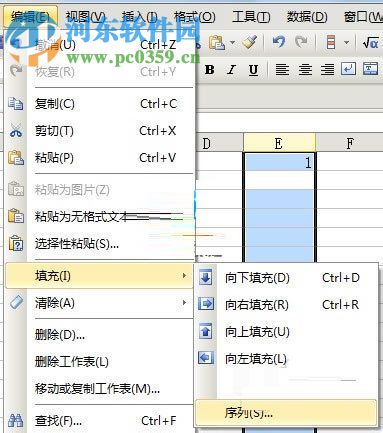
Task: Choose 粘贴为无格式文本 menu entry
Action: pyautogui.click(x=100, y=217)
